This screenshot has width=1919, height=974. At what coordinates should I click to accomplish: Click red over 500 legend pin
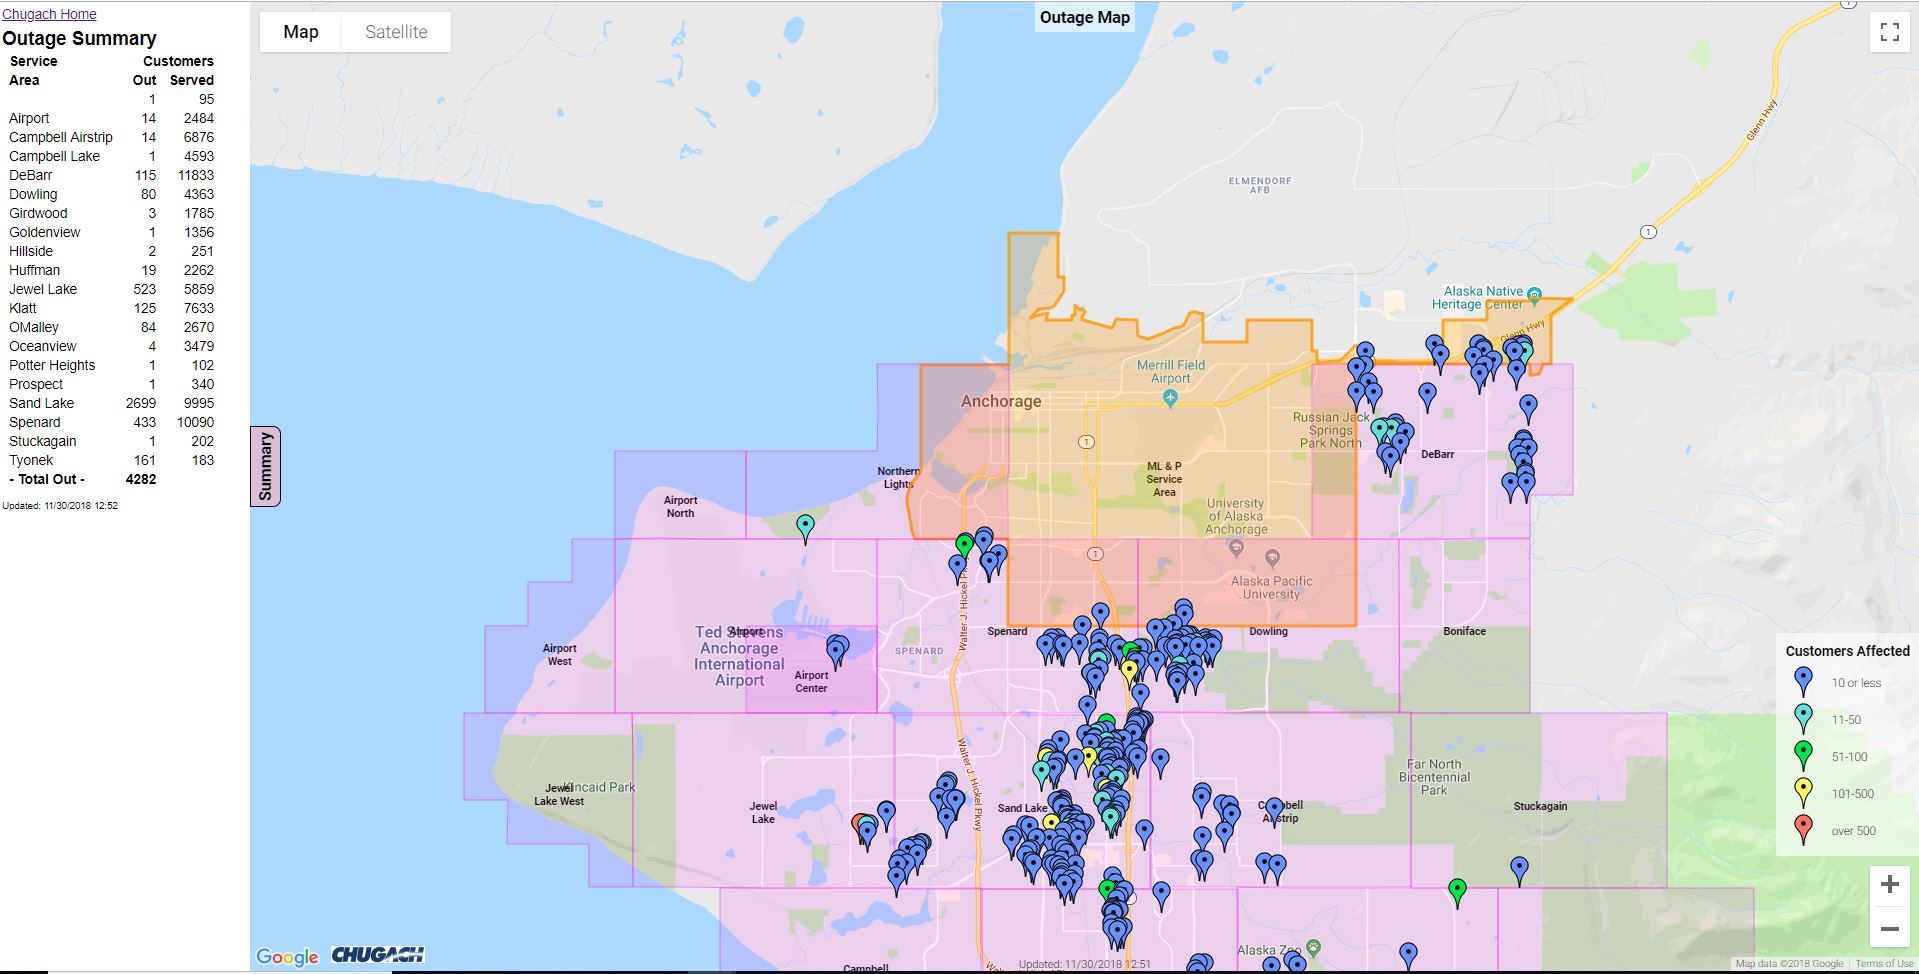click(x=1803, y=830)
